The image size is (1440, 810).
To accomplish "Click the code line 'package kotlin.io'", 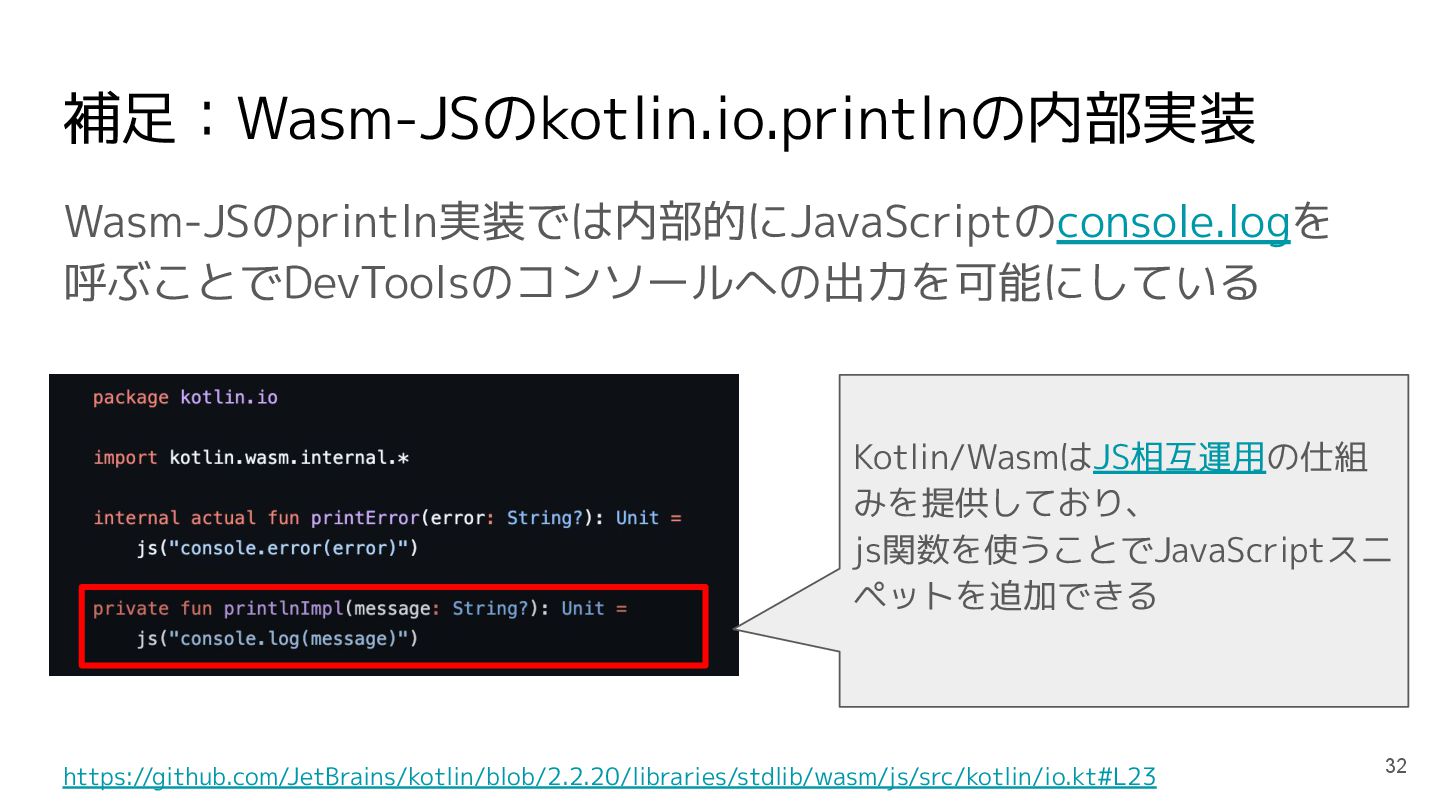I will pos(185,398).
